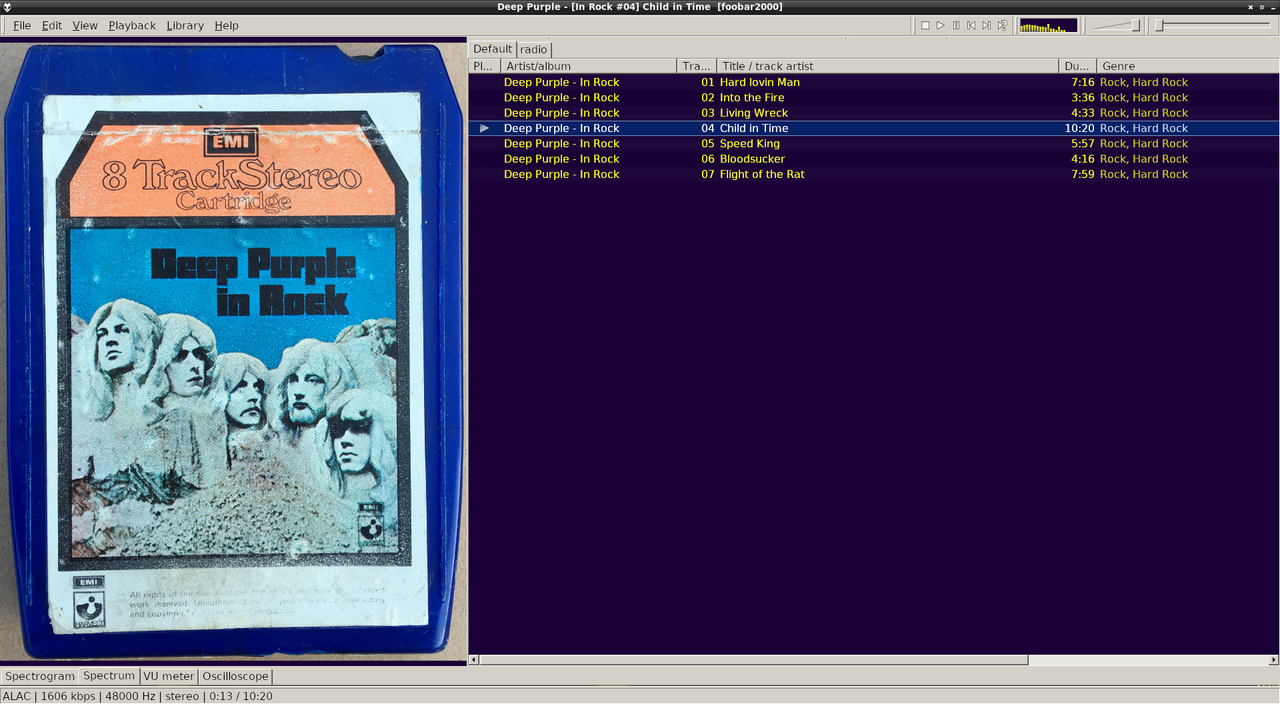Select track 02 Into the Fire
1280x704 pixels.
874,98
